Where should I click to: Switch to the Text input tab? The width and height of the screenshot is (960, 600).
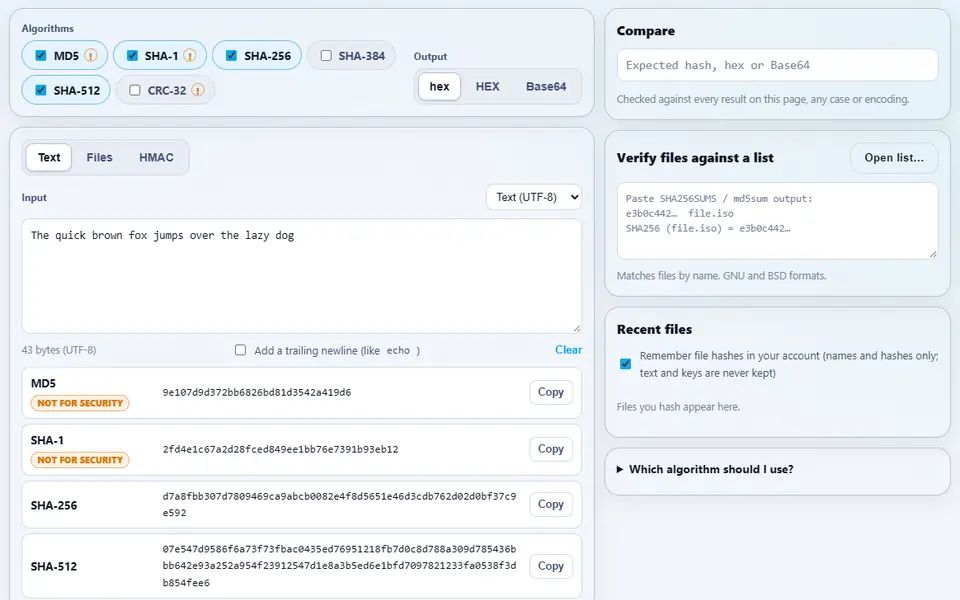(49, 157)
